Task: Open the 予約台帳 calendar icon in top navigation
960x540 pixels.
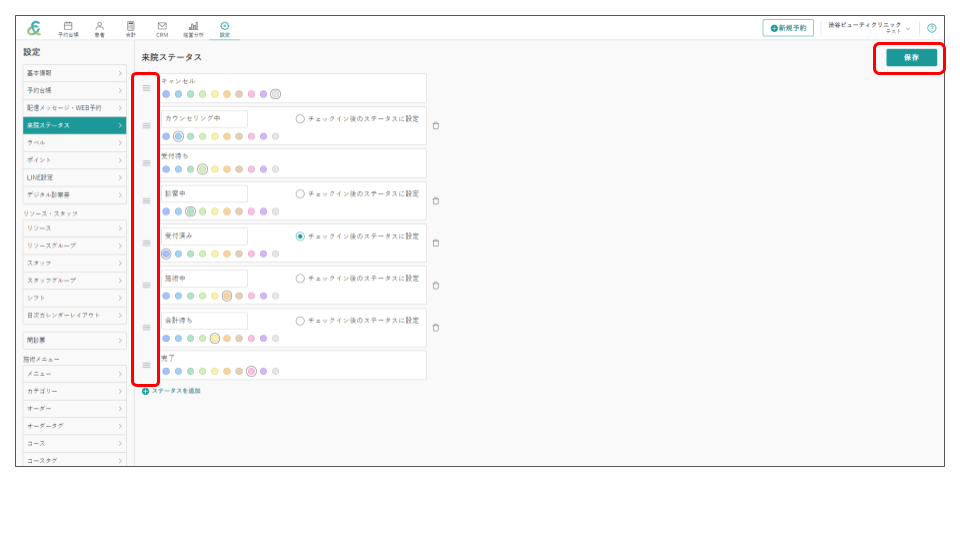Action: coord(68,28)
